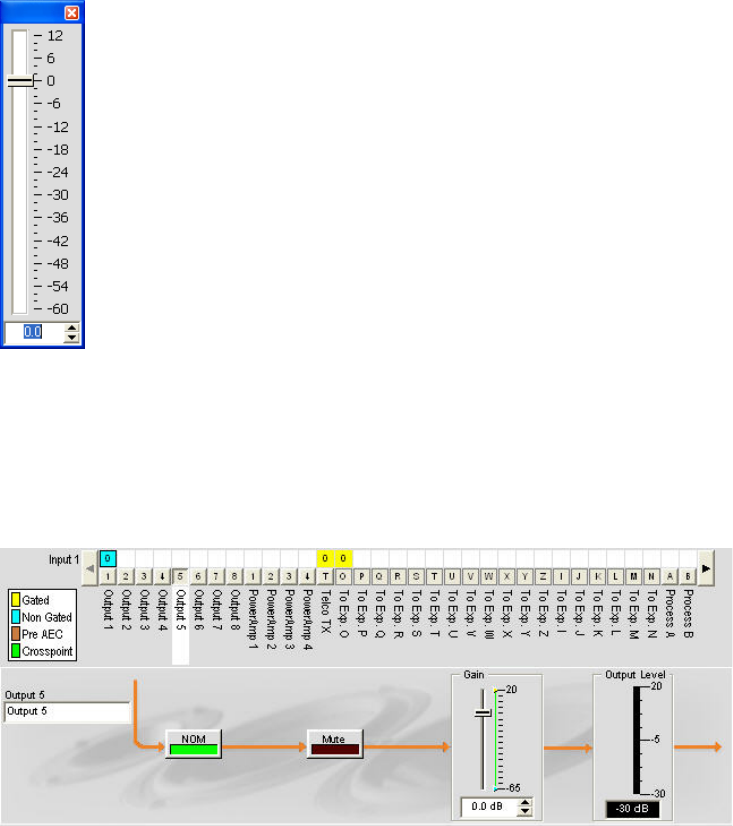Increase the fader popup value with up arrow
The image size is (733, 826).
point(72,328)
